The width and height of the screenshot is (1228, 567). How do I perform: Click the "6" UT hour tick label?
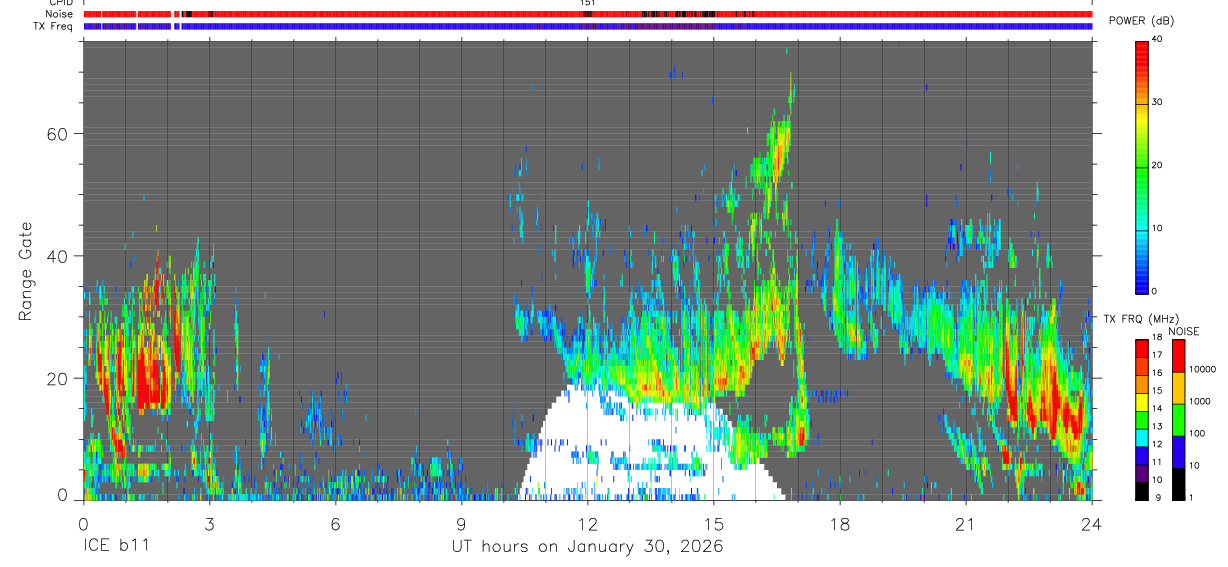point(335,524)
